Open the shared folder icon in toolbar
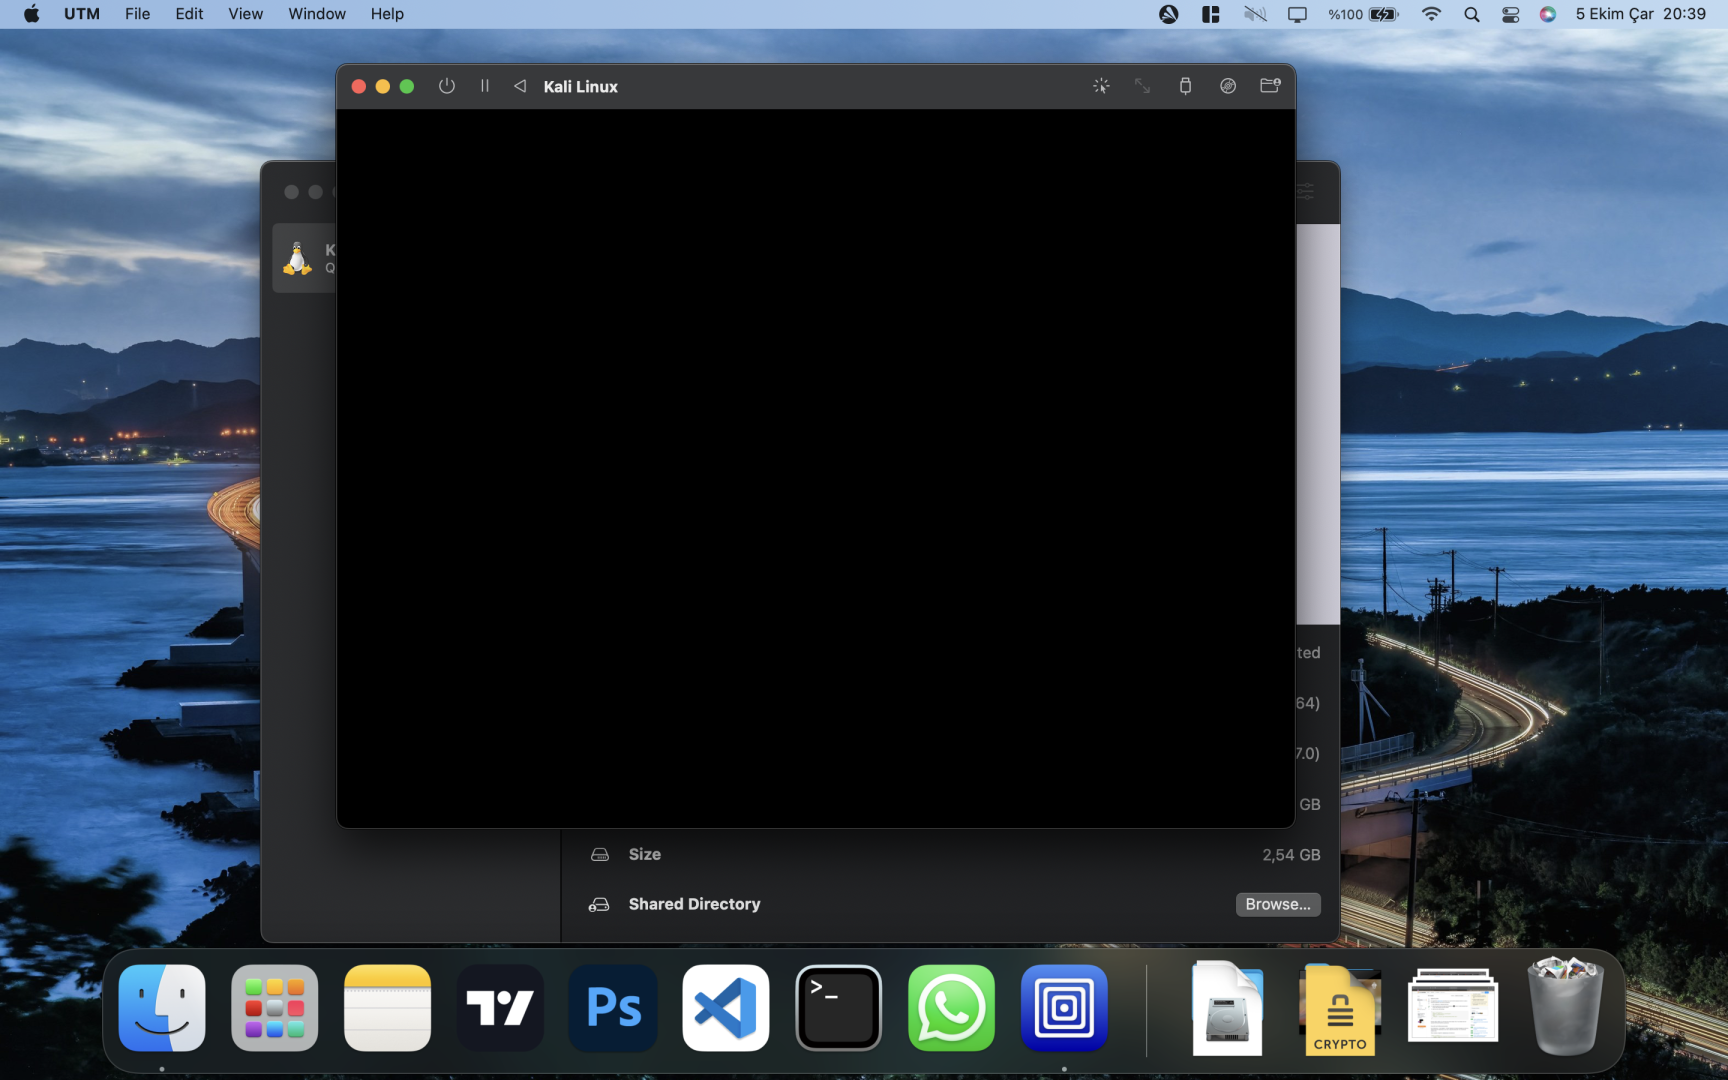 (x=1270, y=86)
